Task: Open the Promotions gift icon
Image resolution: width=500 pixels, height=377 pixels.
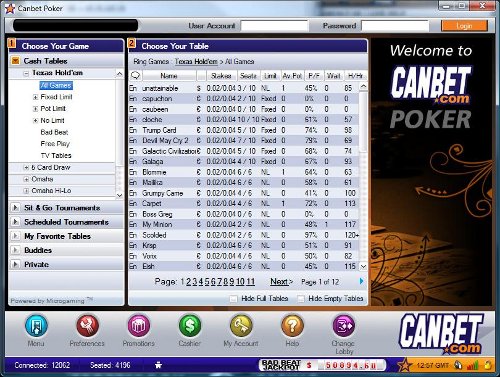Action: pyautogui.click(x=139, y=326)
